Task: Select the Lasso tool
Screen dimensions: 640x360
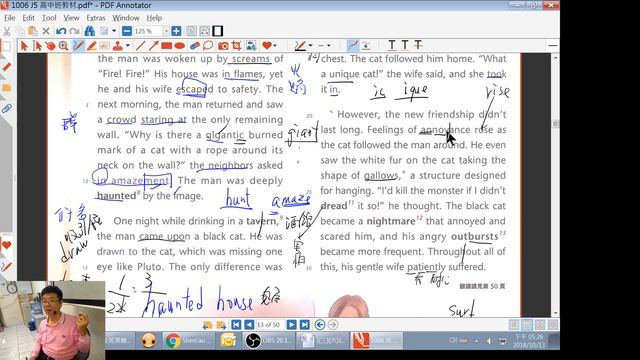Action: coord(208,46)
